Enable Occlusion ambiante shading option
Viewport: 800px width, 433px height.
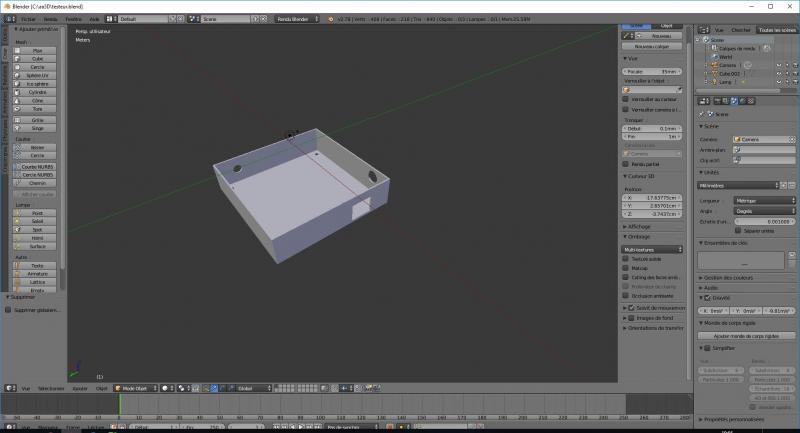pos(626,296)
